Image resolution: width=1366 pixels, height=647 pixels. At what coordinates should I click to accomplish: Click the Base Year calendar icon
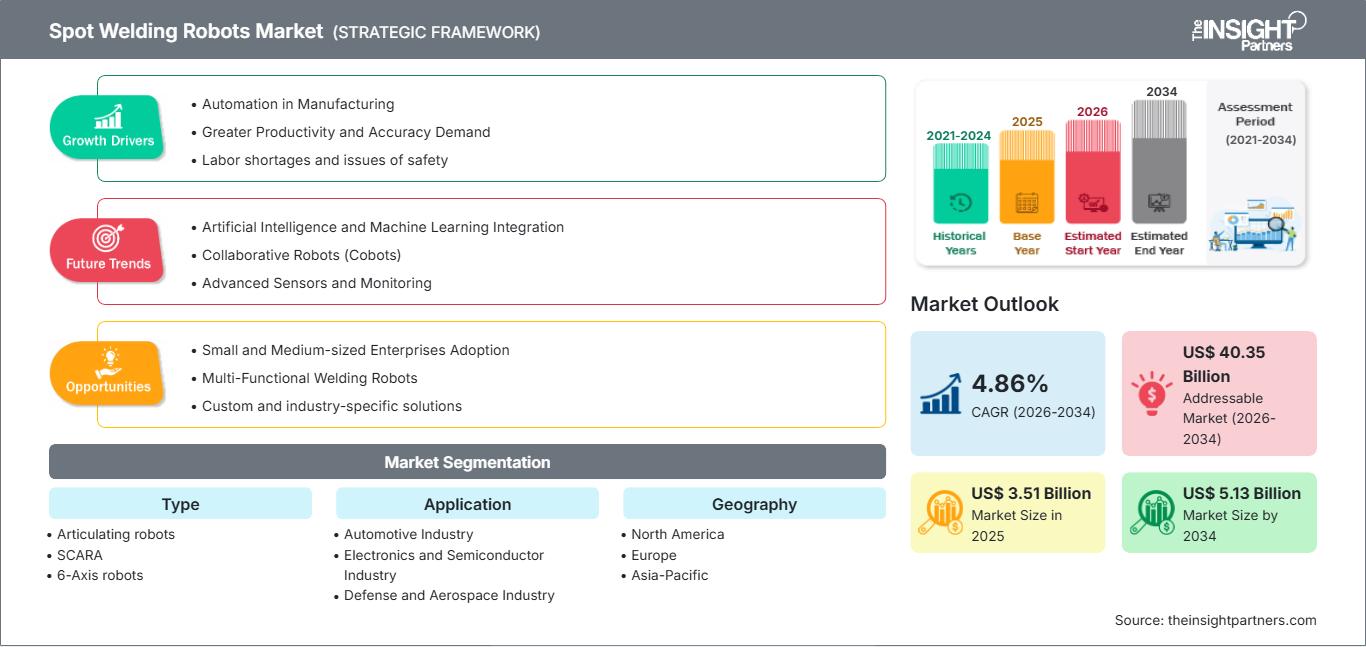pyautogui.click(x=1027, y=203)
